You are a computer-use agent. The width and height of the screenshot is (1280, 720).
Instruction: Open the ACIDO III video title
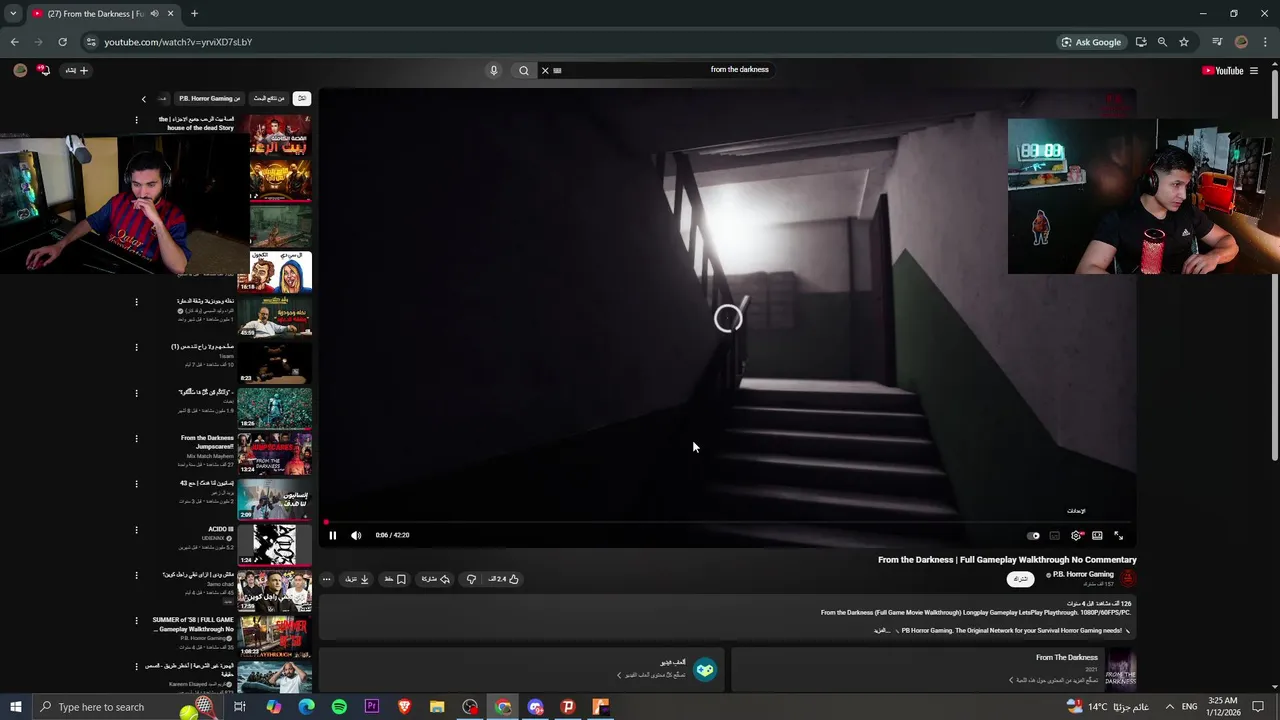click(x=220, y=529)
